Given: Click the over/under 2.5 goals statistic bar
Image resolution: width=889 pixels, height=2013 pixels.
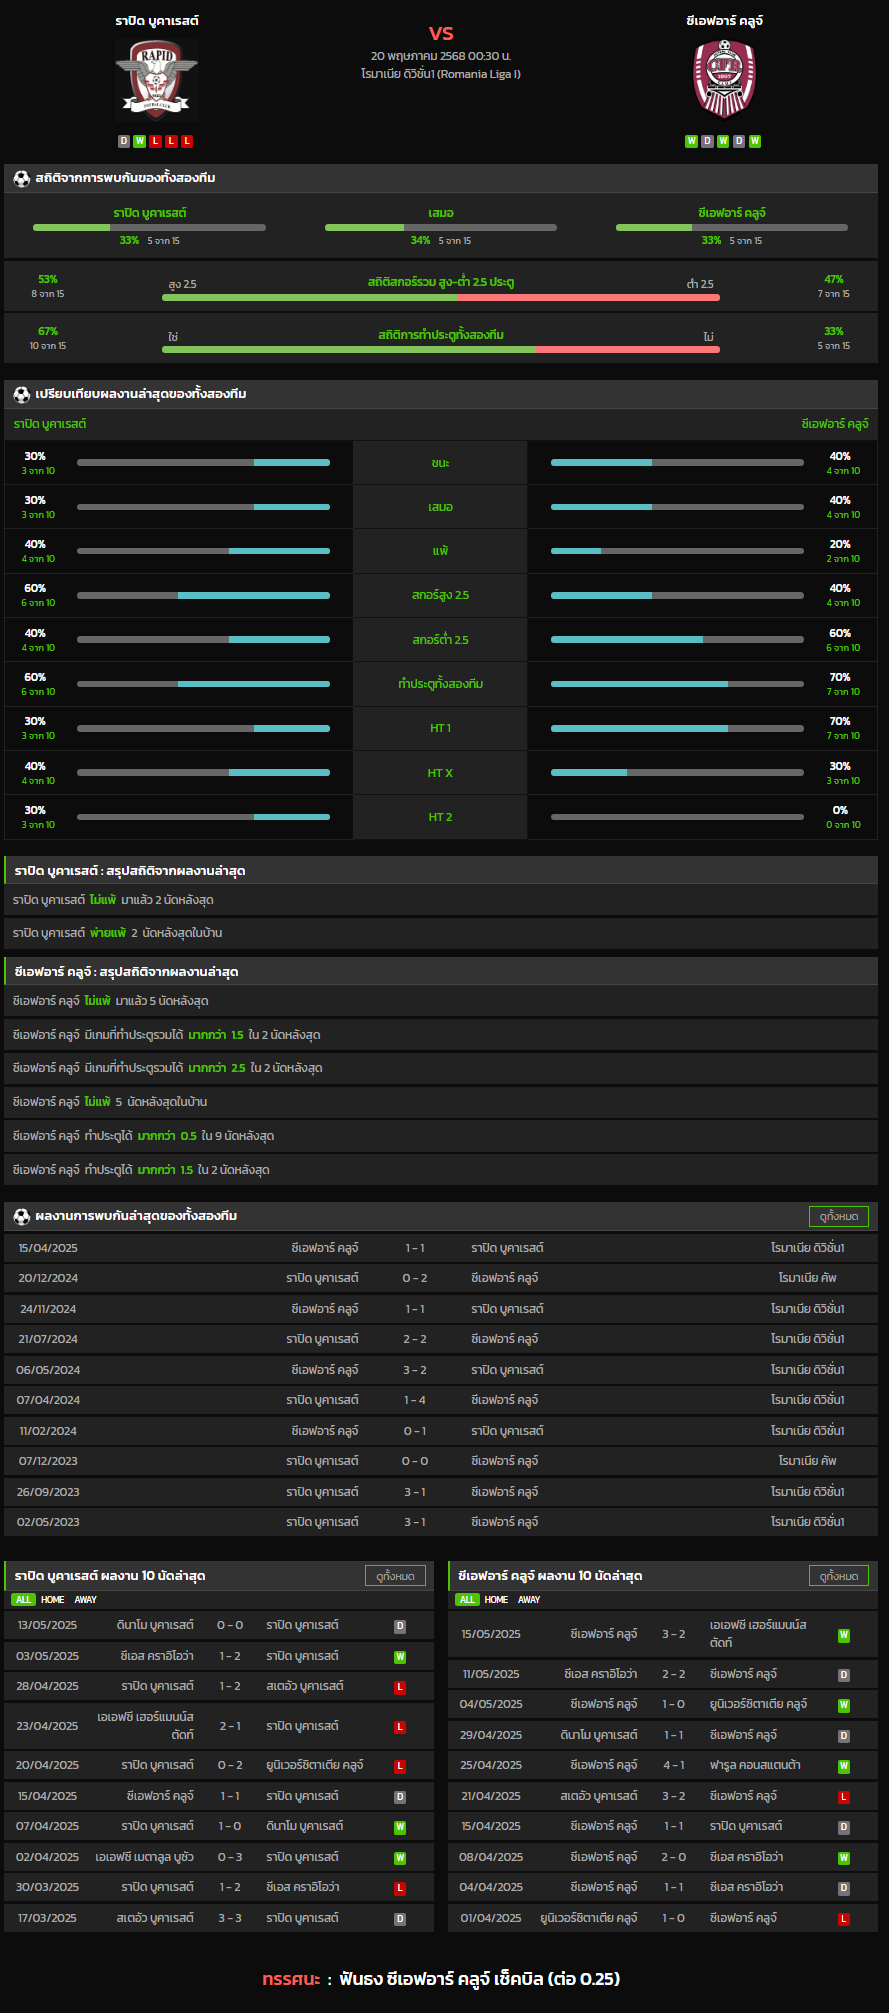Looking at the screenshot, I should (441, 297).
